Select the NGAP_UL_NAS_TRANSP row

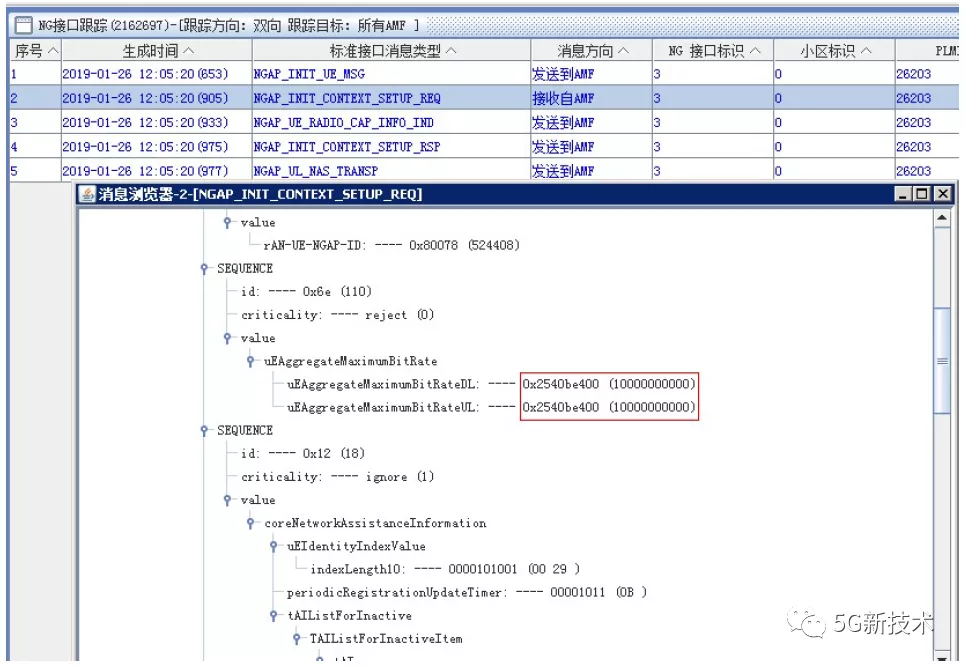(484, 171)
